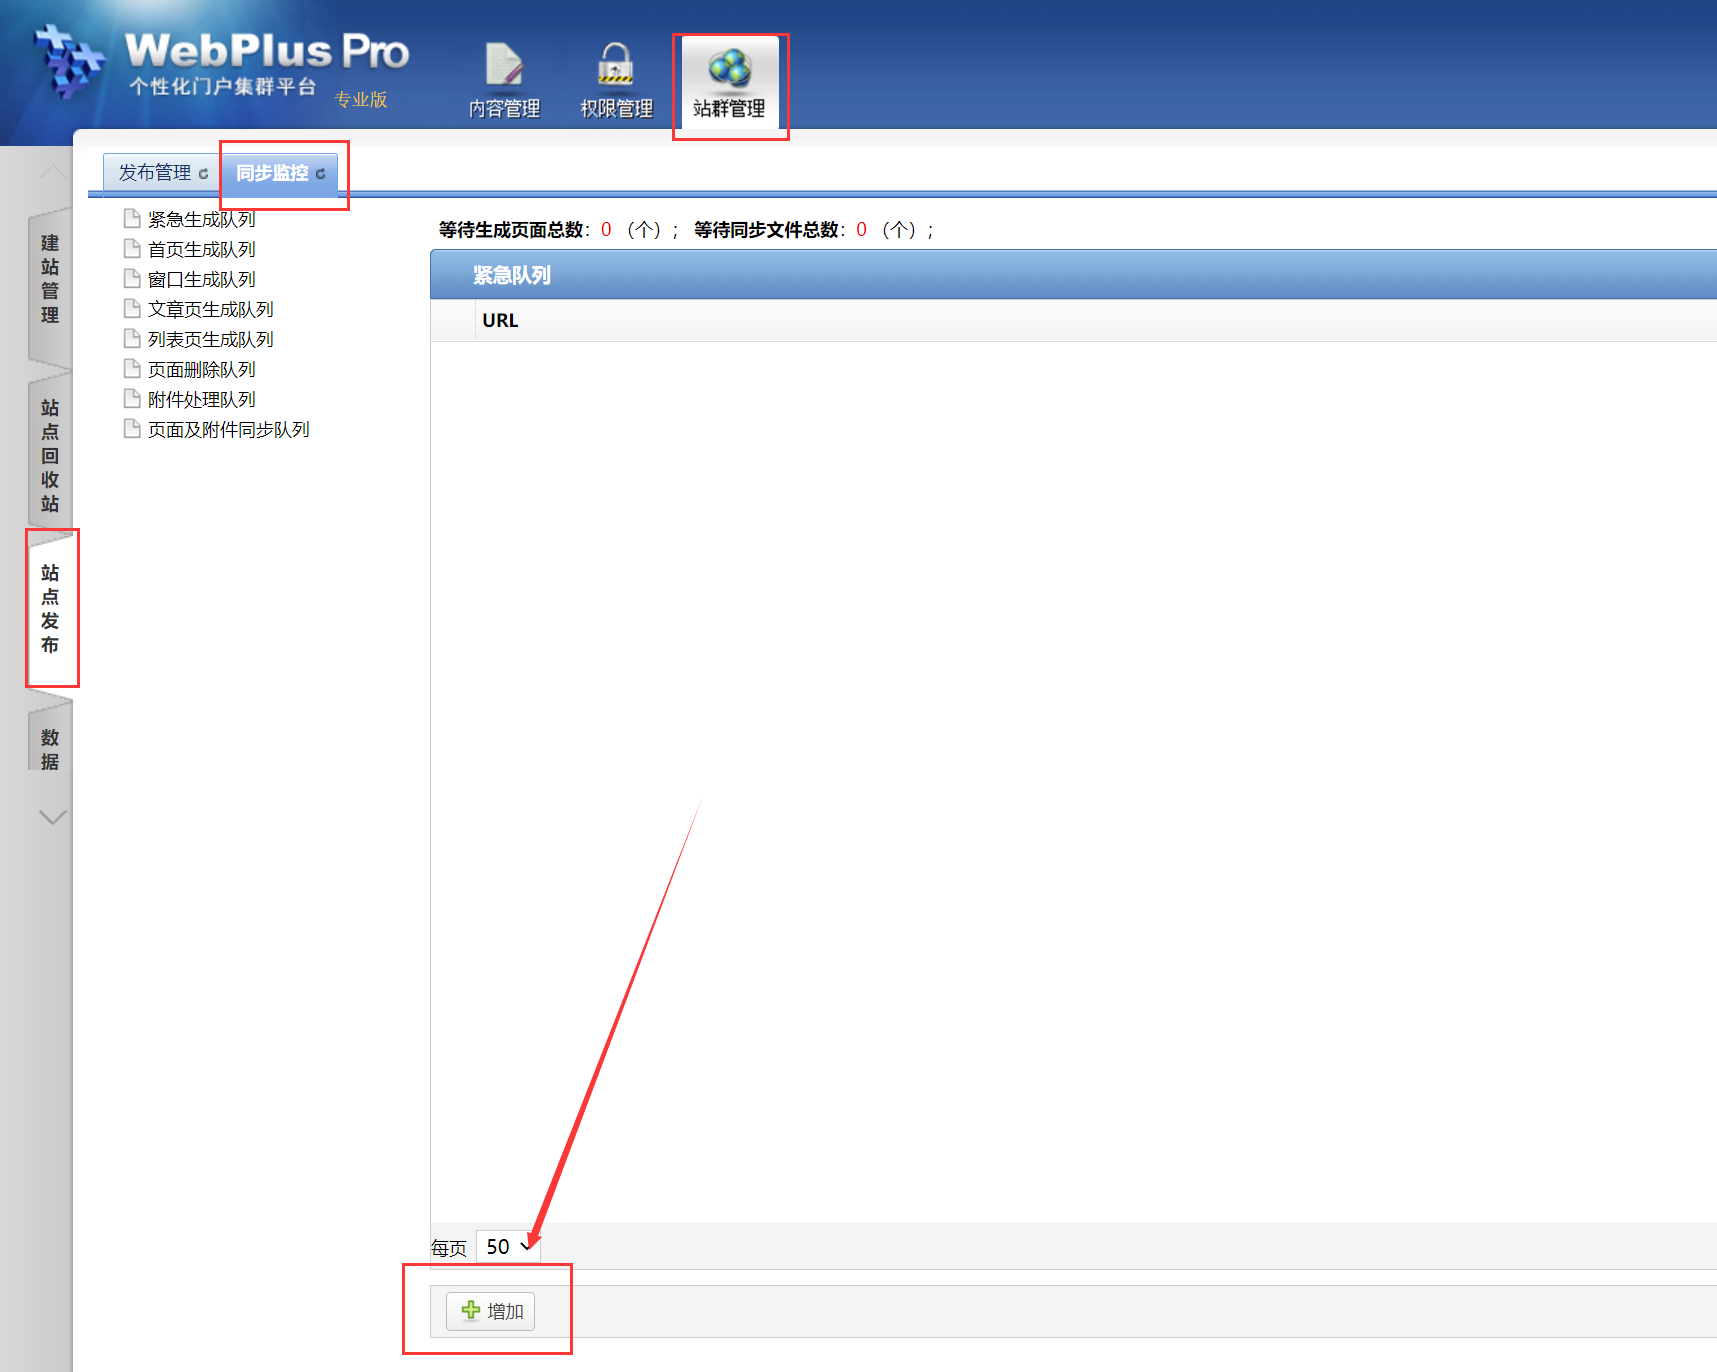Click the document icon beside 页面及附件同步队列
1717x1372 pixels.
[132, 429]
